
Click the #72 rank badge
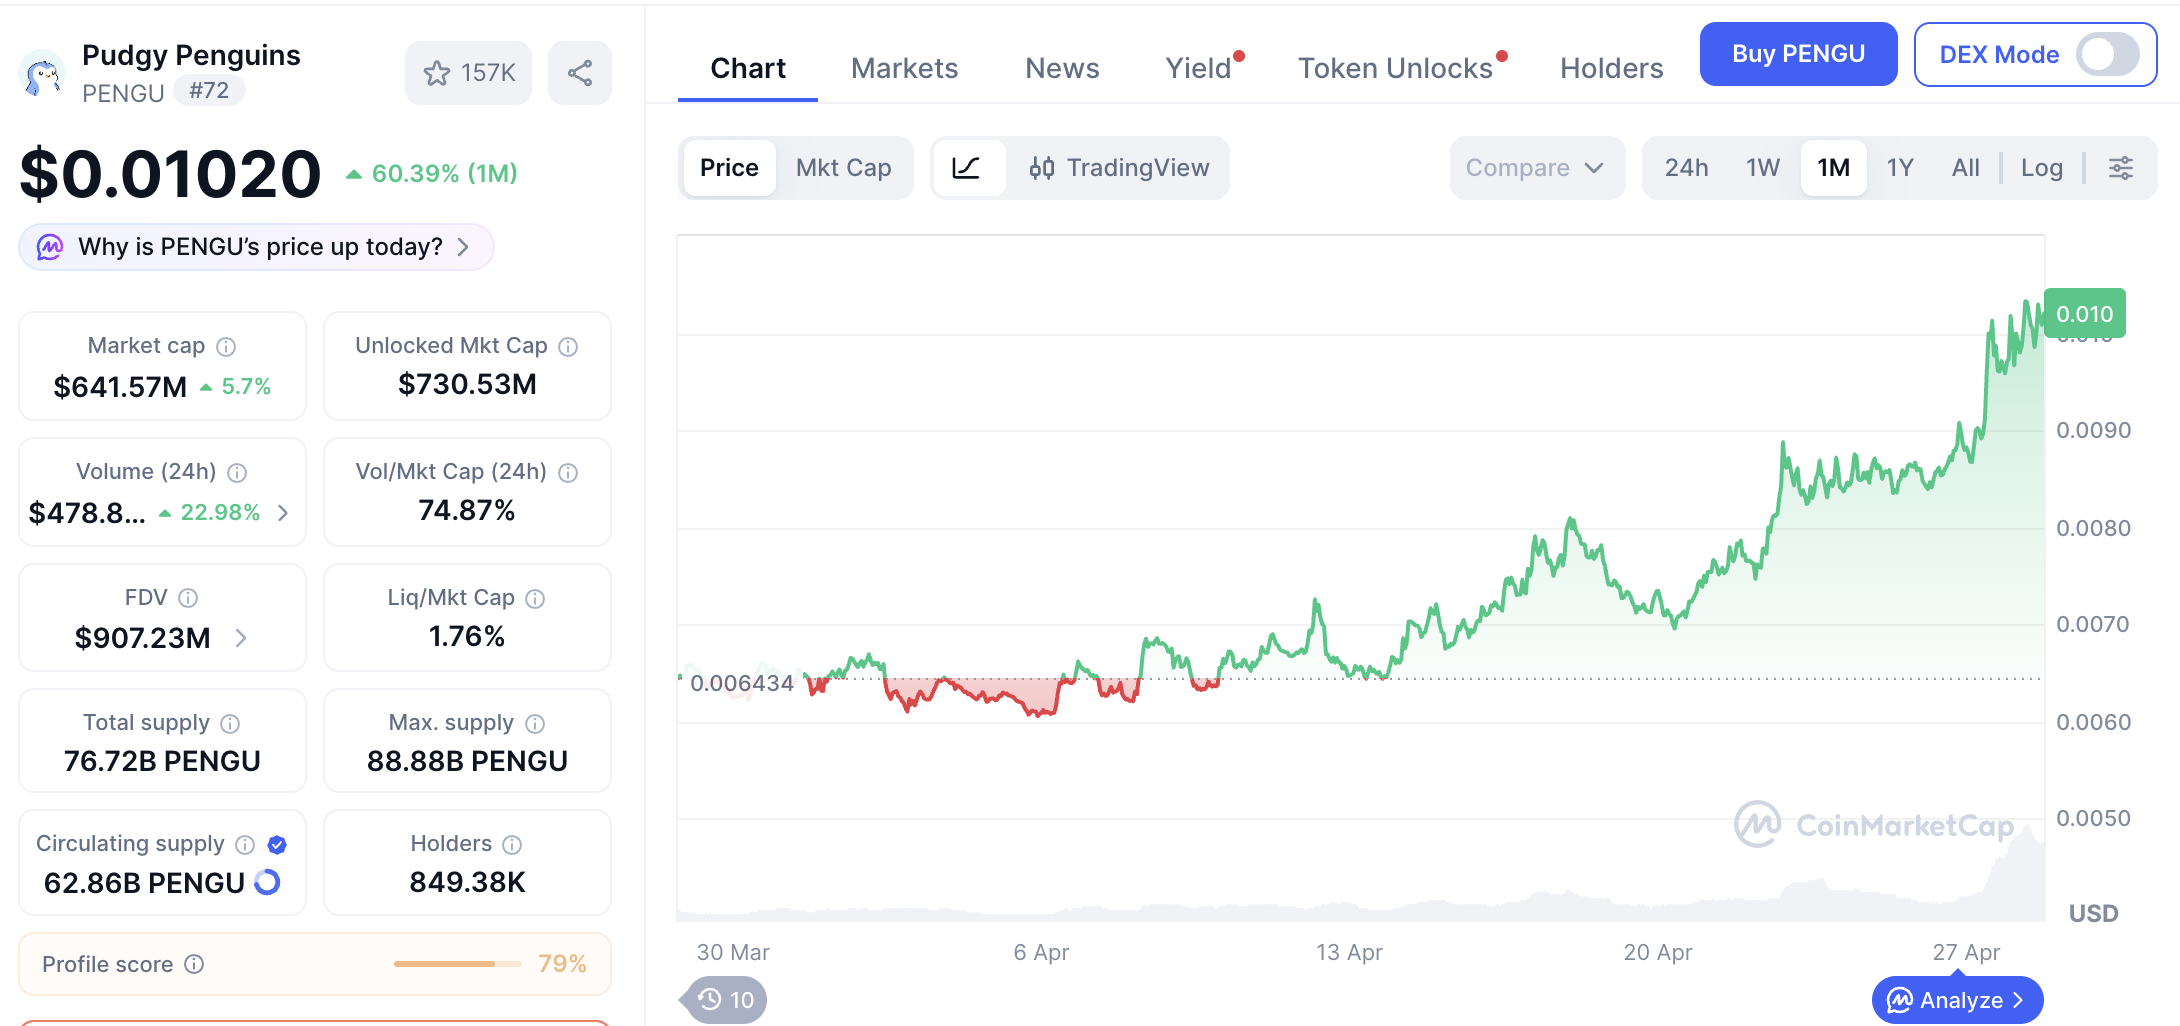[209, 90]
